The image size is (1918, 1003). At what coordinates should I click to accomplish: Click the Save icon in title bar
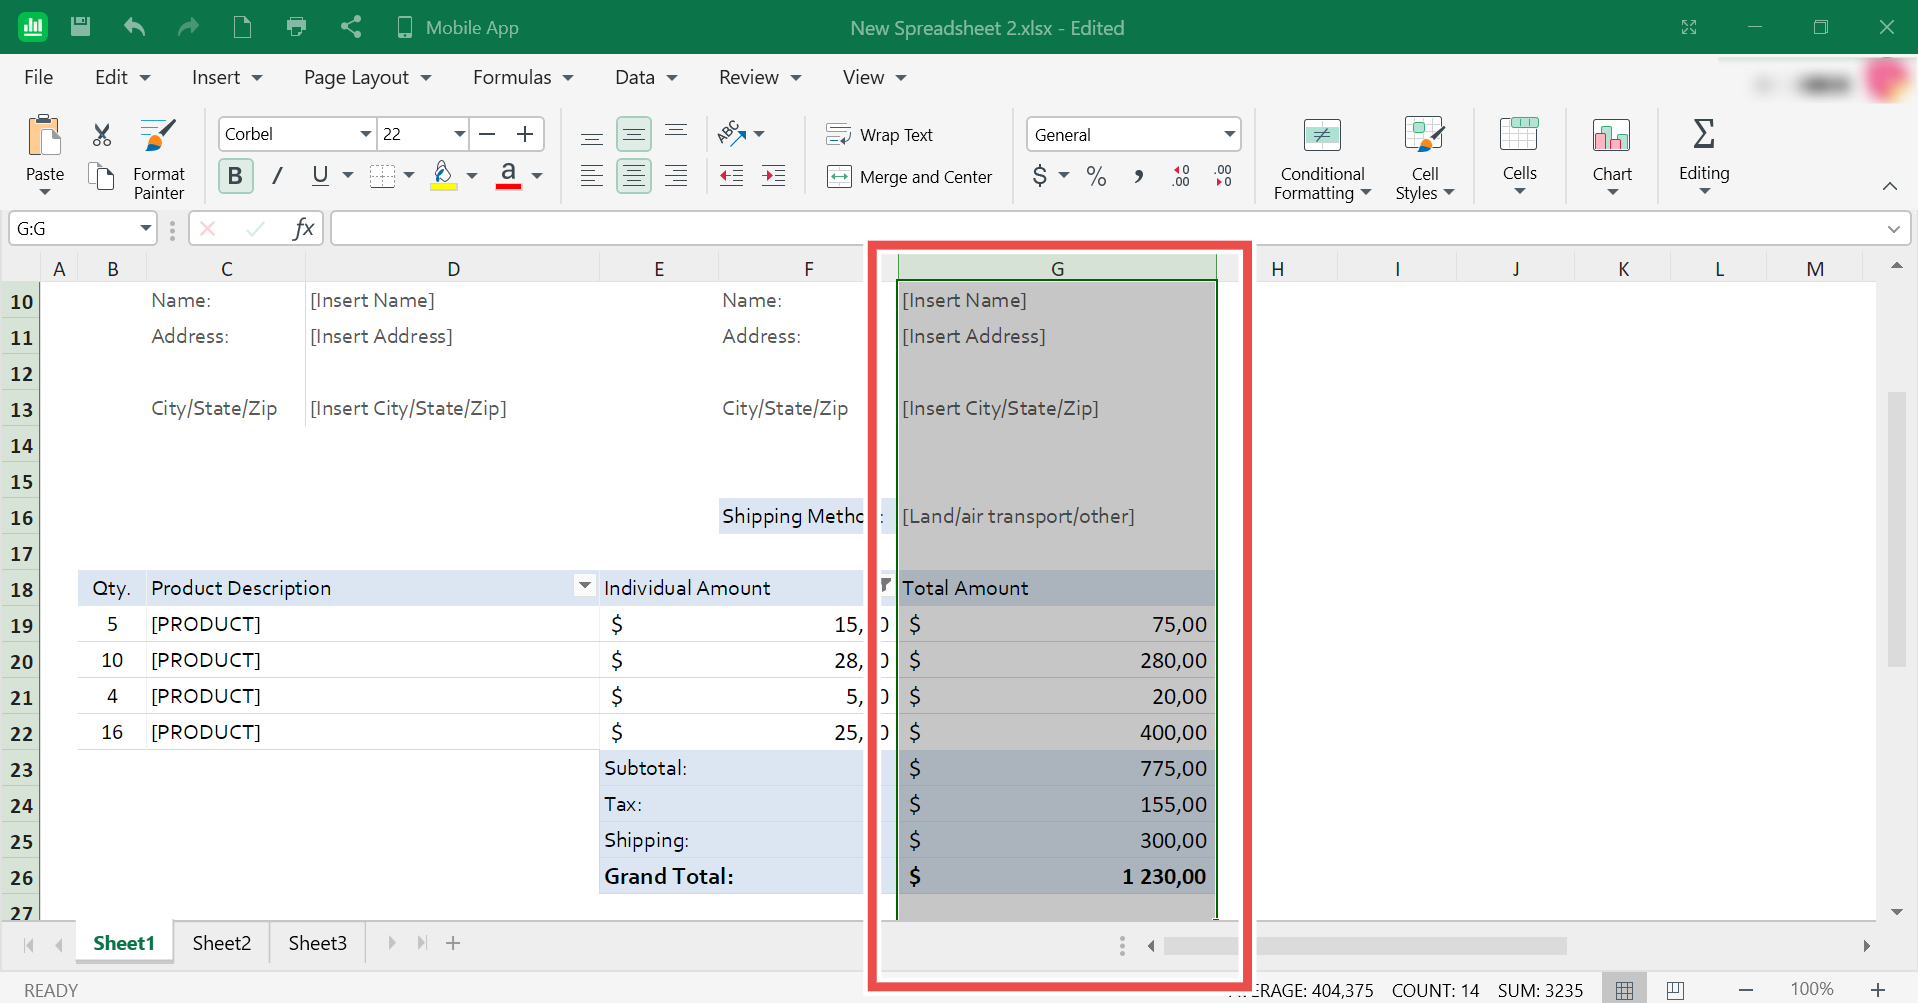click(81, 27)
